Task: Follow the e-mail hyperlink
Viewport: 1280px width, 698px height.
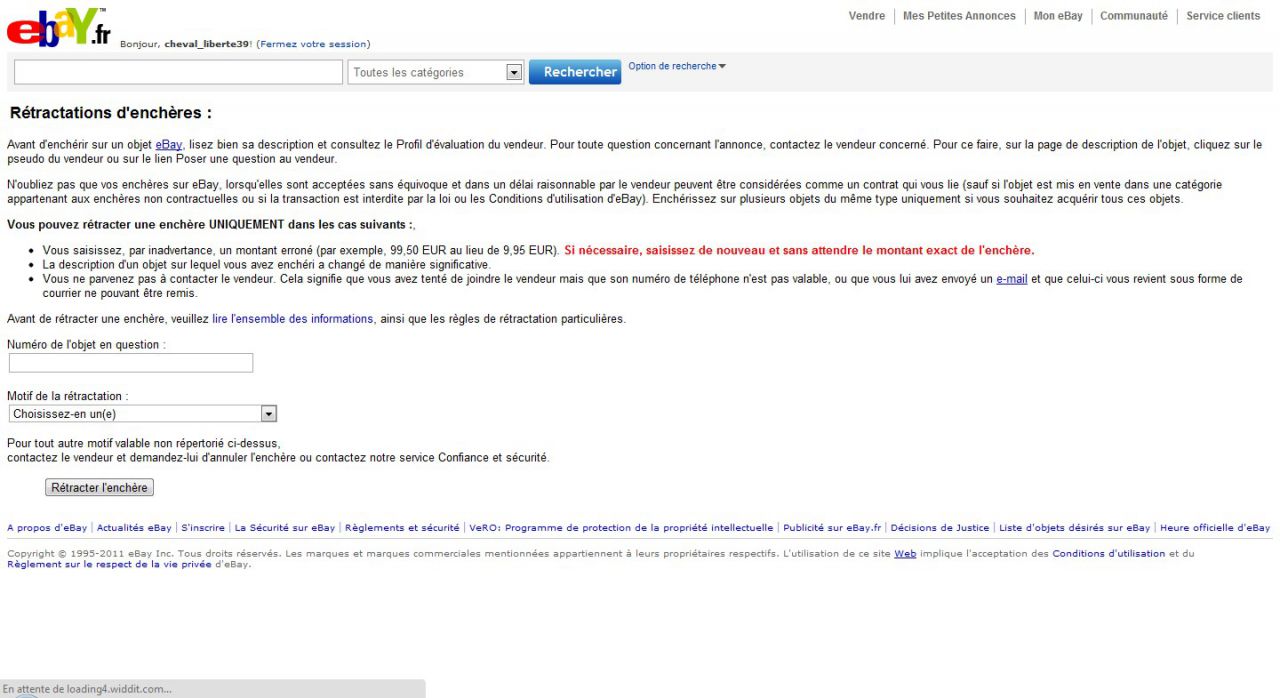Action: [x=1011, y=279]
